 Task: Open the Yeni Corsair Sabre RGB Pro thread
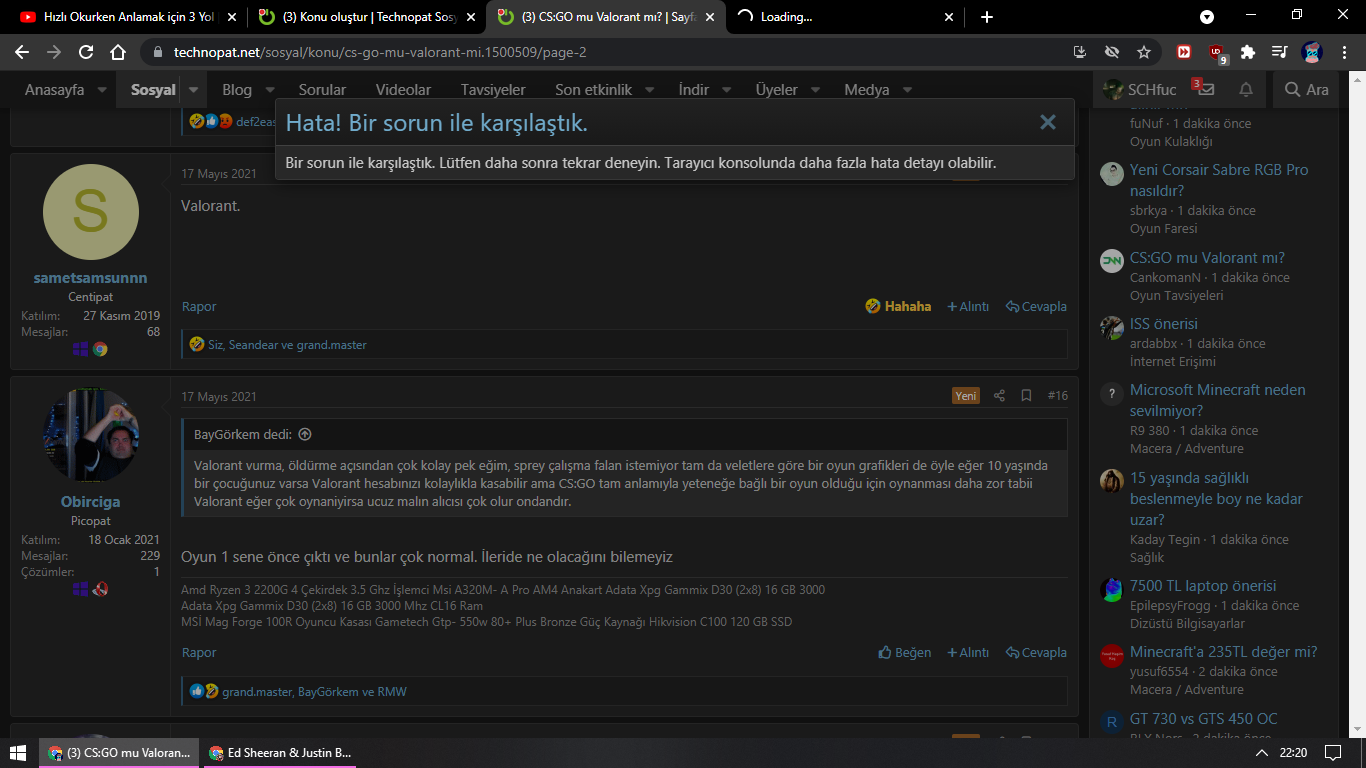click(1219, 180)
